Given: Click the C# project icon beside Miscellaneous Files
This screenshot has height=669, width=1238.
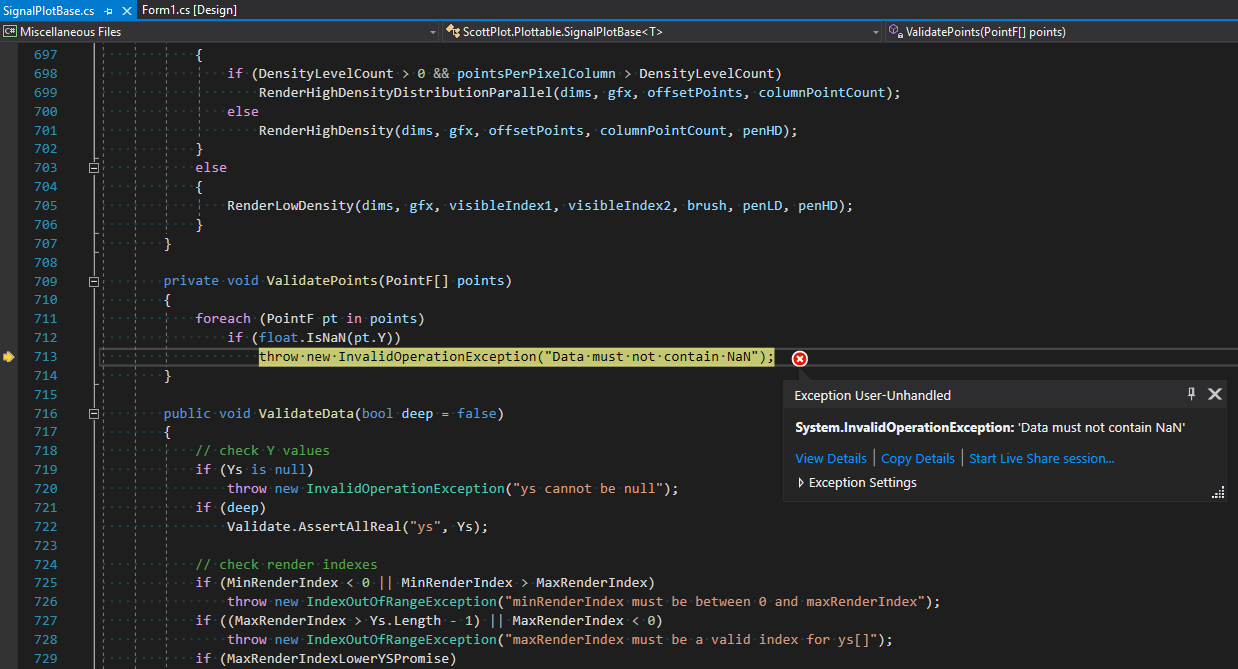Looking at the screenshot, I should (x=9, y=31).
